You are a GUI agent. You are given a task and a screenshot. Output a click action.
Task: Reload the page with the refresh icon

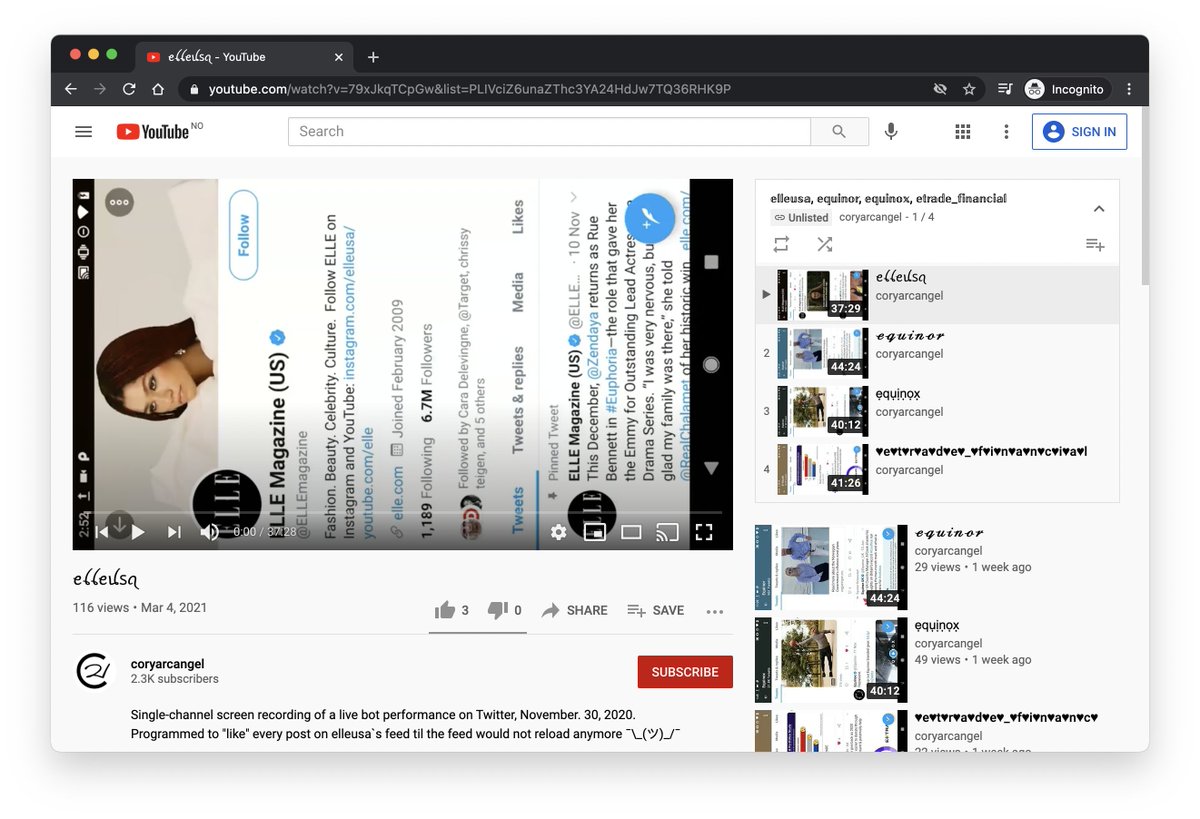pos(129,89)
